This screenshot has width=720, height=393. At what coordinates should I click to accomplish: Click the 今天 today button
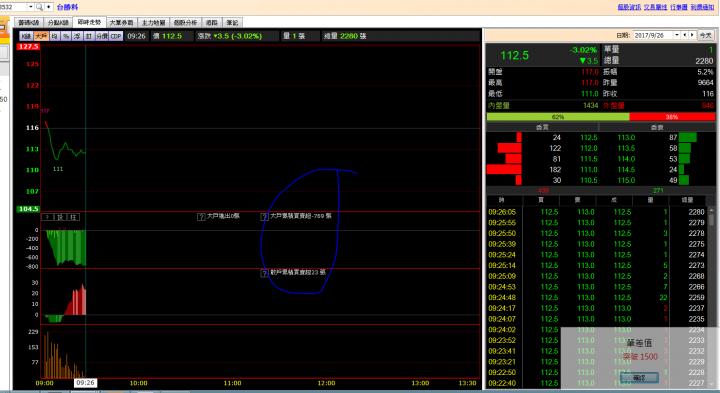705,35
